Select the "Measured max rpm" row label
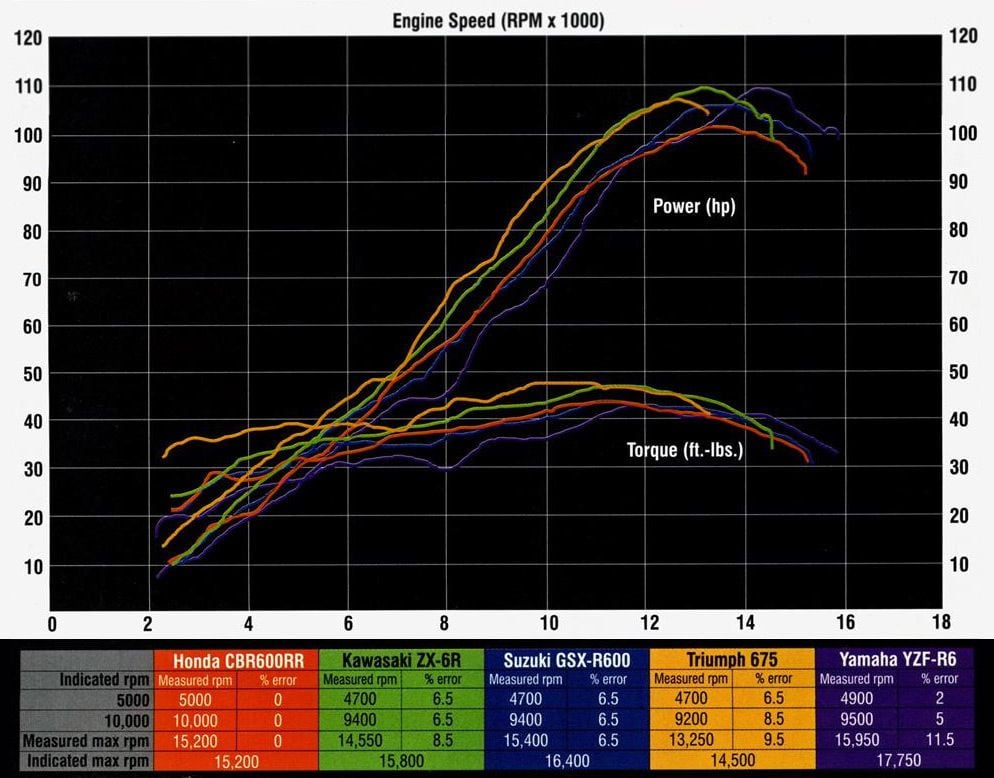The width and height of the screenshot is (994, 778). pos(86,741)
